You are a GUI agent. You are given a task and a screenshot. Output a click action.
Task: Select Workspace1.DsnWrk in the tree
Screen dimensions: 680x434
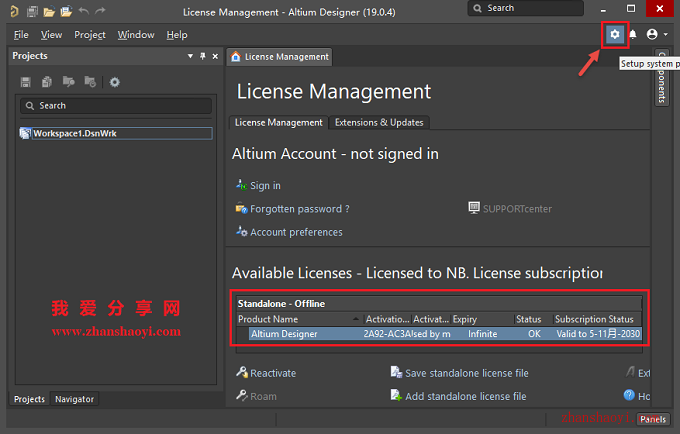pyautogui.click(x=116, y=134)
